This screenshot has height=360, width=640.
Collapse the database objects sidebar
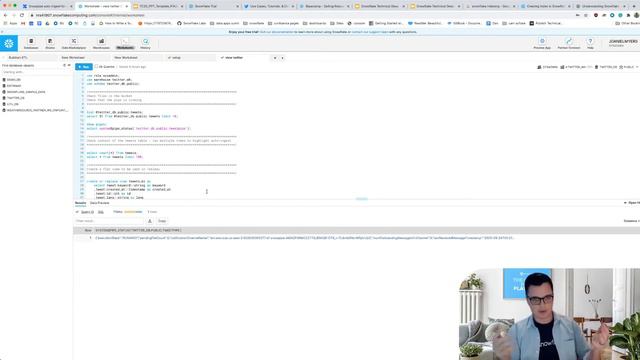[69, 65]
